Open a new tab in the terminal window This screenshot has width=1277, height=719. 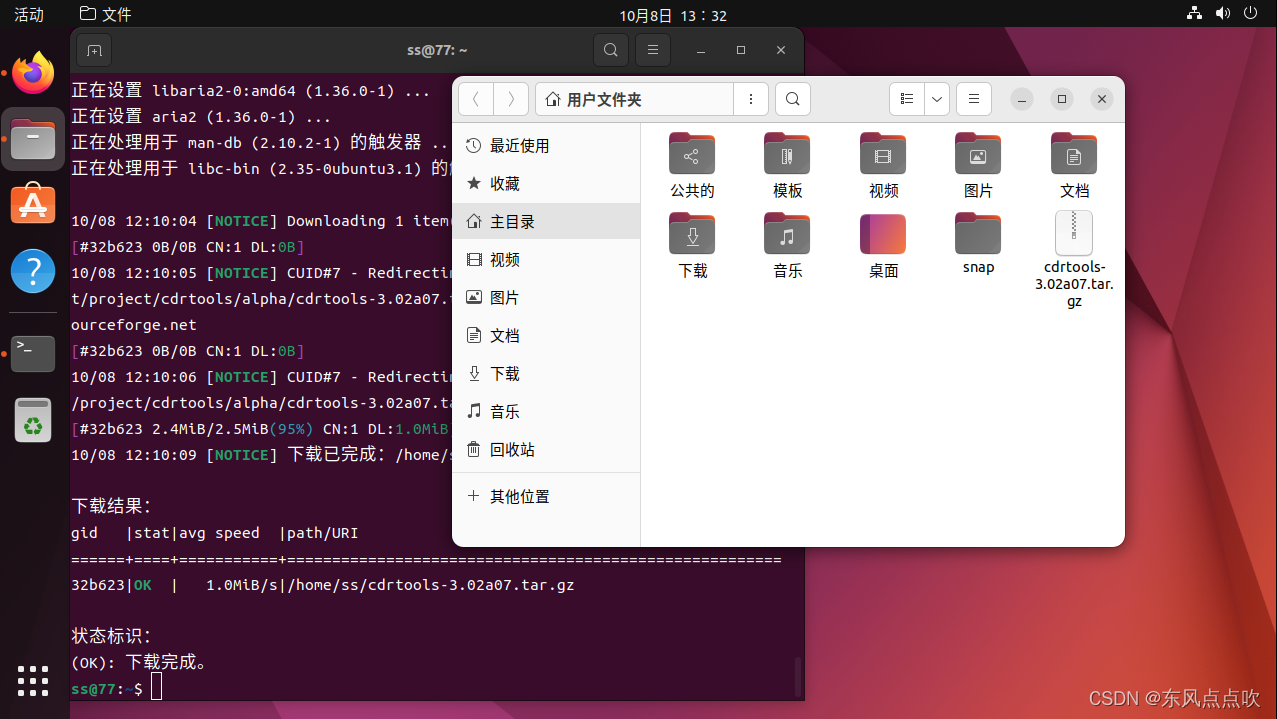pos(94,50)
